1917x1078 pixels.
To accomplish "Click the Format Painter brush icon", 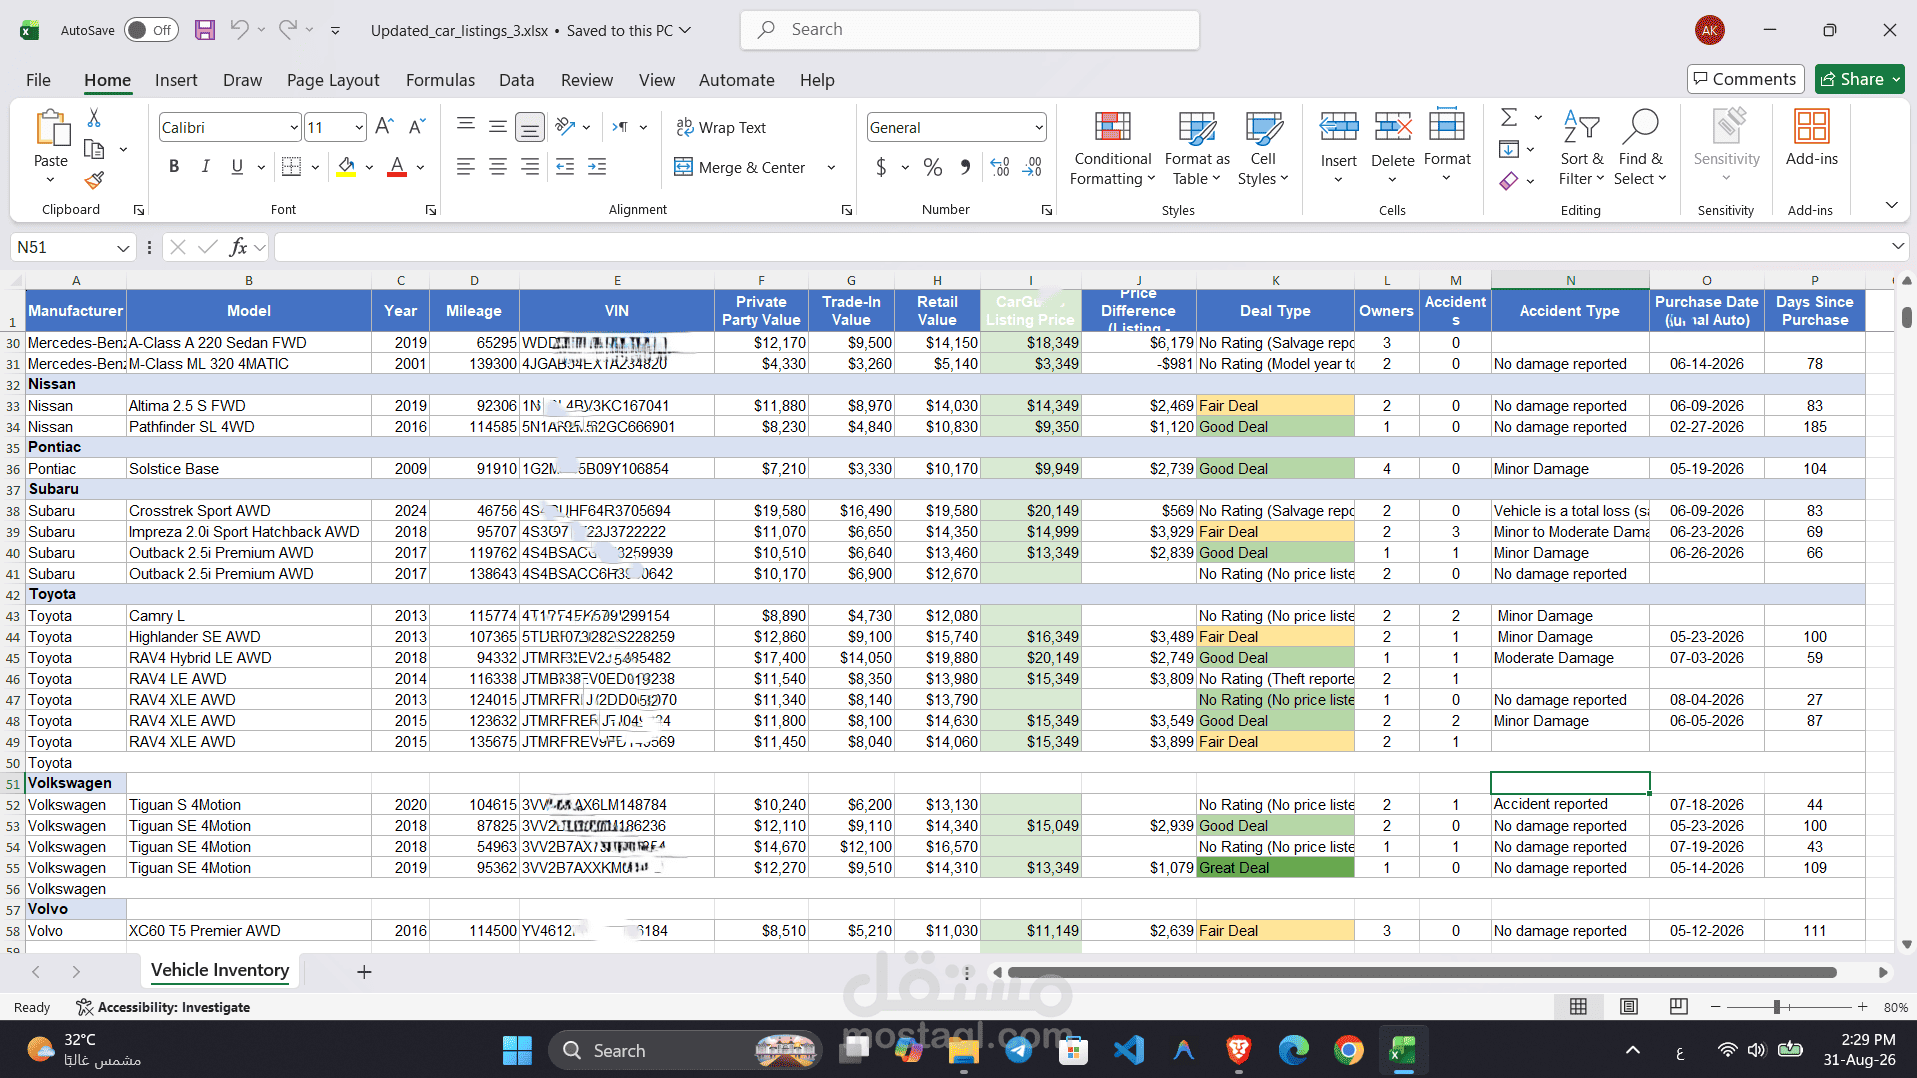I will [x=94, y=180].
